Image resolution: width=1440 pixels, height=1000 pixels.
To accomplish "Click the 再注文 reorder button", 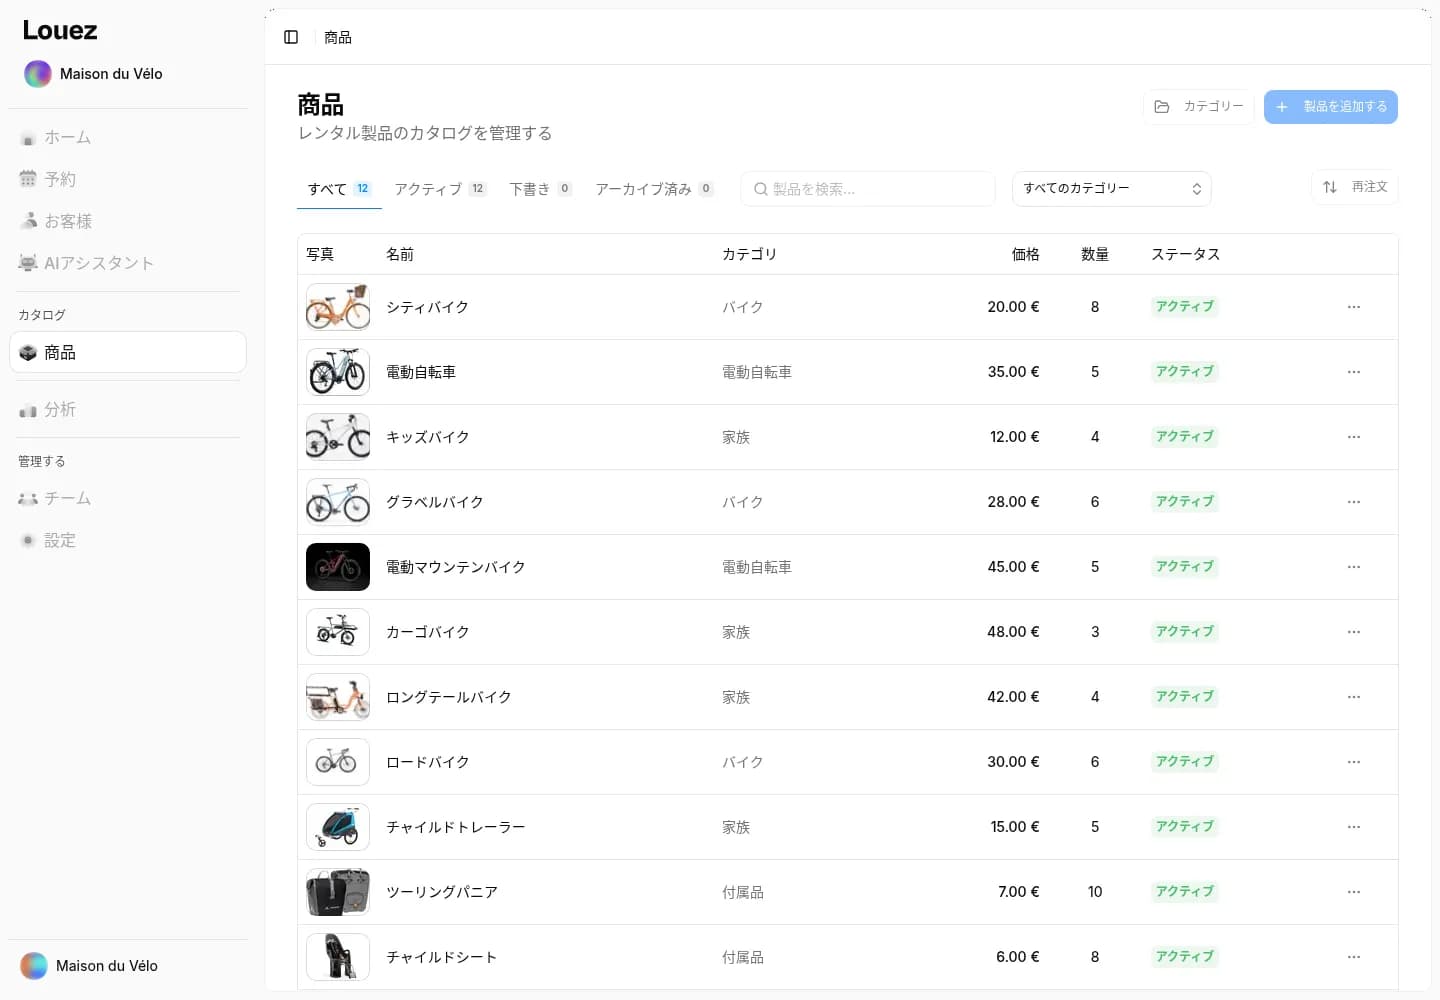I will click(1355, 187).
